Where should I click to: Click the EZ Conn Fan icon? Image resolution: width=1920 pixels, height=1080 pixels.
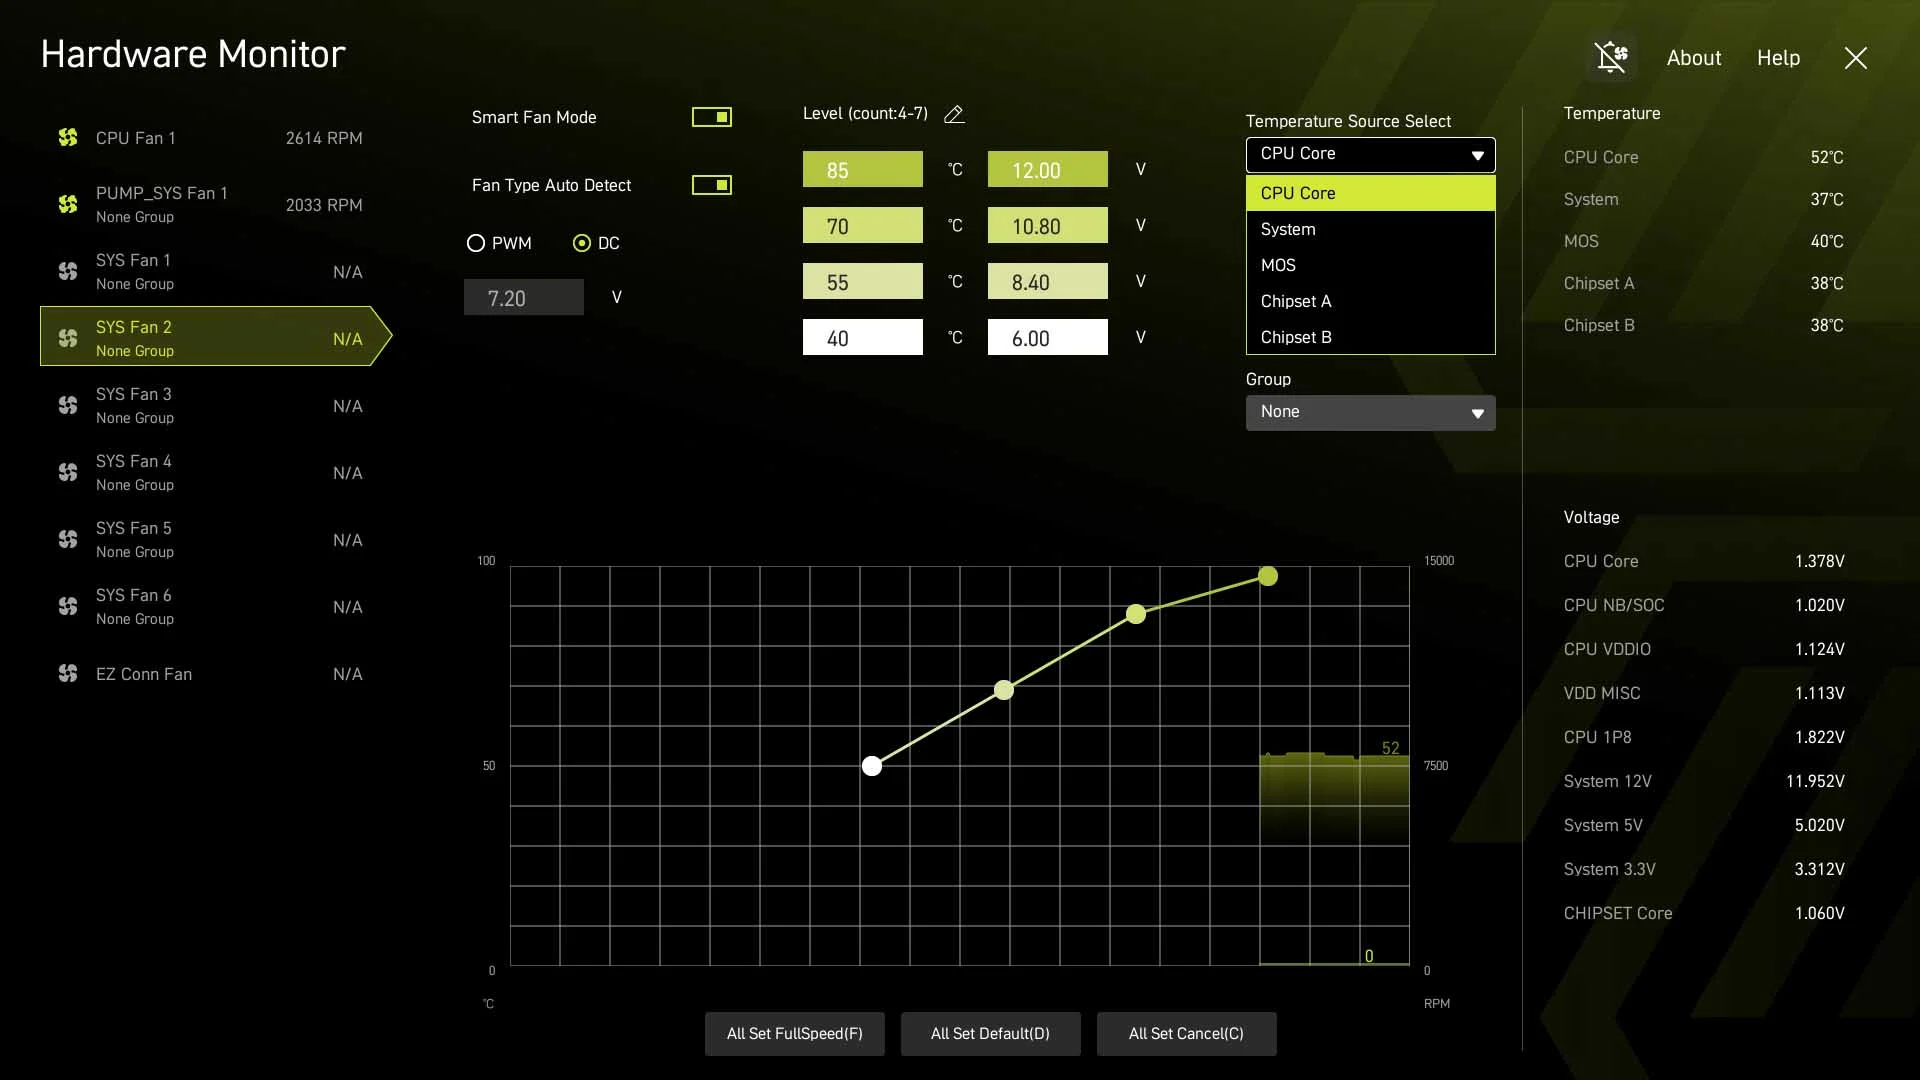(68, 673)
